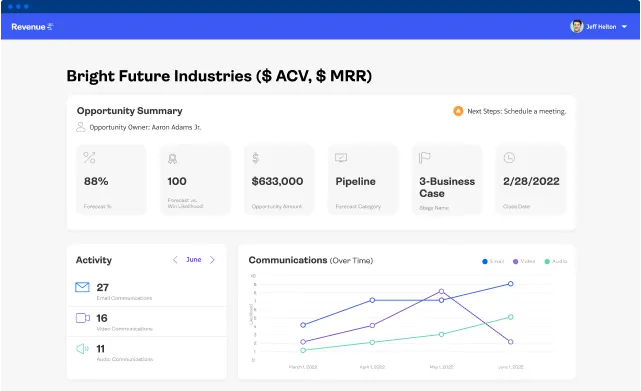Go to previous month in Activity
641x391 pixels.
[175, 260]
